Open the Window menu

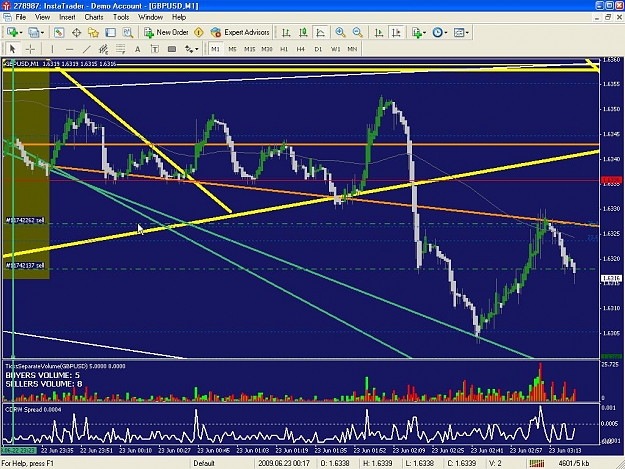(x=150, y=17)
